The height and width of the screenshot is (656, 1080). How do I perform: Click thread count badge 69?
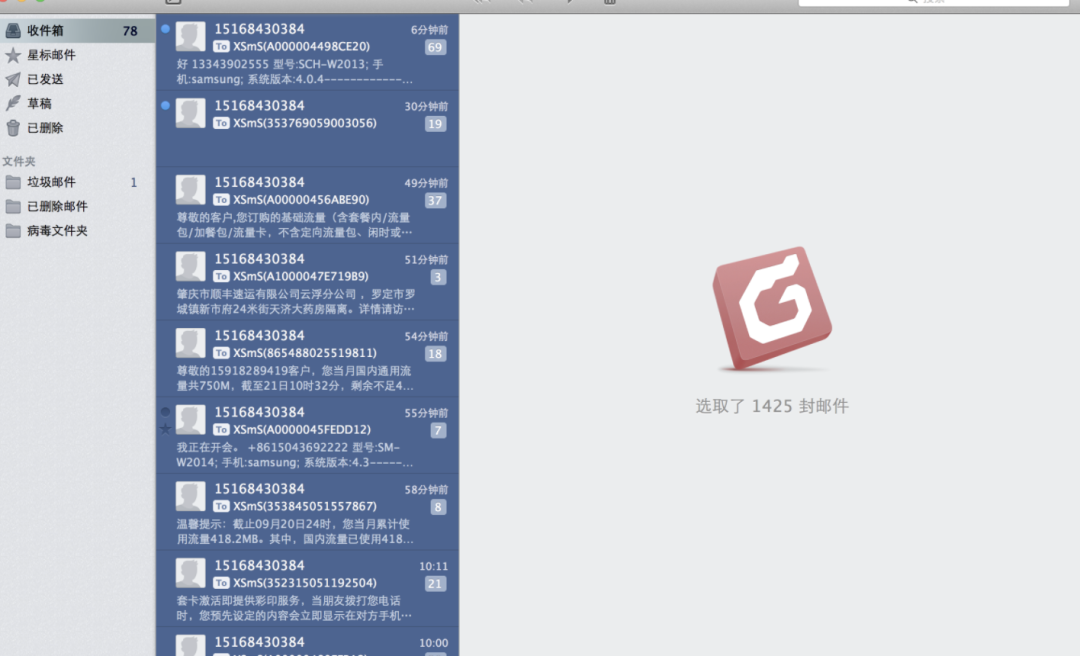click(x=435, y=48)
